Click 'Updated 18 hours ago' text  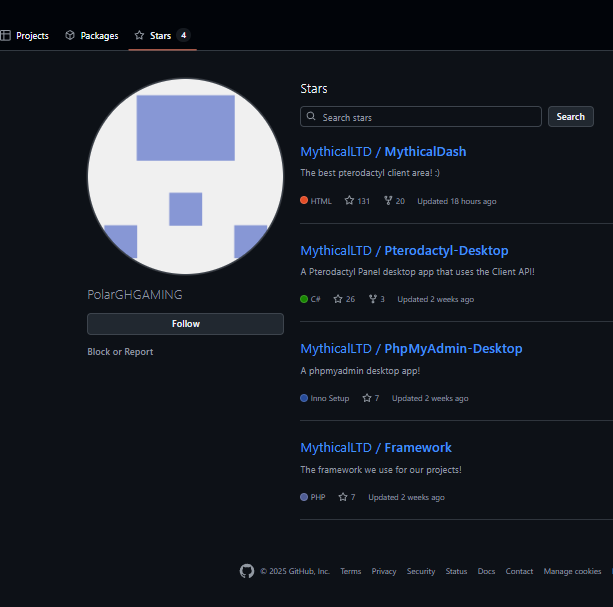457,201
